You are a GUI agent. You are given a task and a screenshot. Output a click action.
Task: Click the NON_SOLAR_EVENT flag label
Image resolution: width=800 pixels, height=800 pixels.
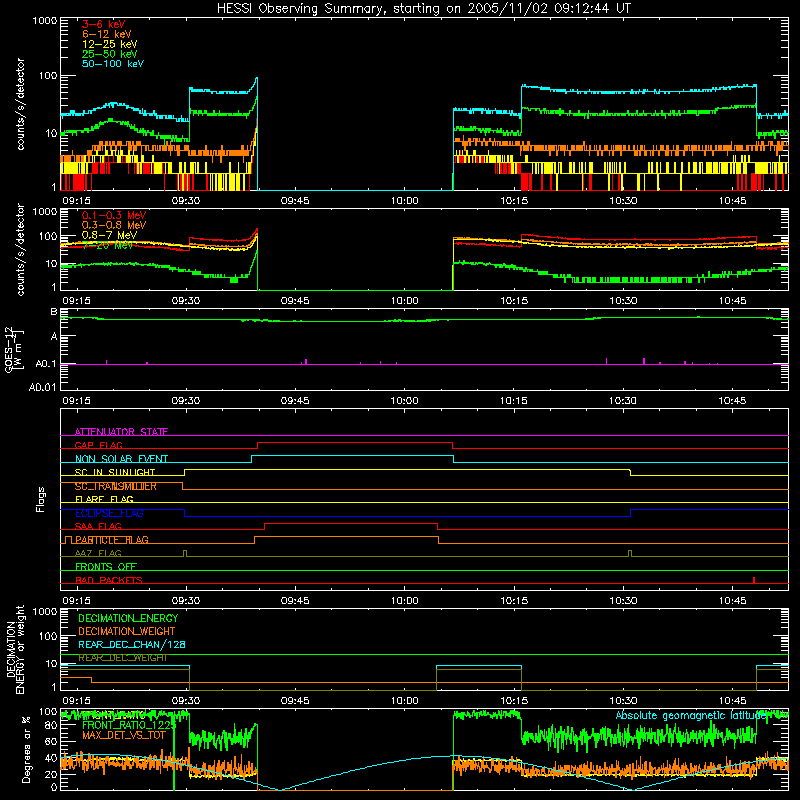[121, 459]
